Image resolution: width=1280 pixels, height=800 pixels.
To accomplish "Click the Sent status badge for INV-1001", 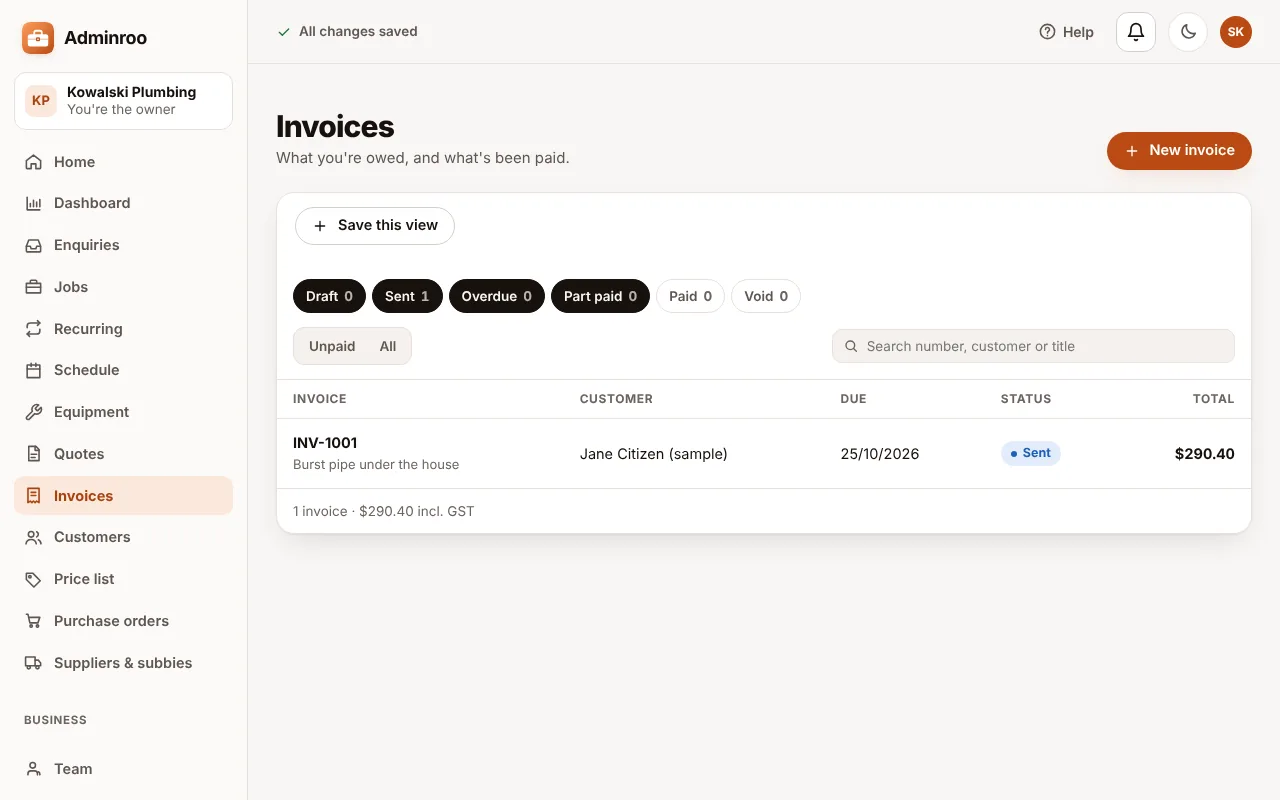I will [x=1030, y=453].
